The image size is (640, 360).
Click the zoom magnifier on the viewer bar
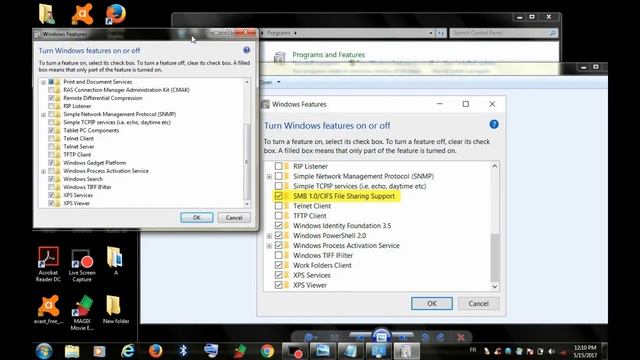tap(309, 337)
